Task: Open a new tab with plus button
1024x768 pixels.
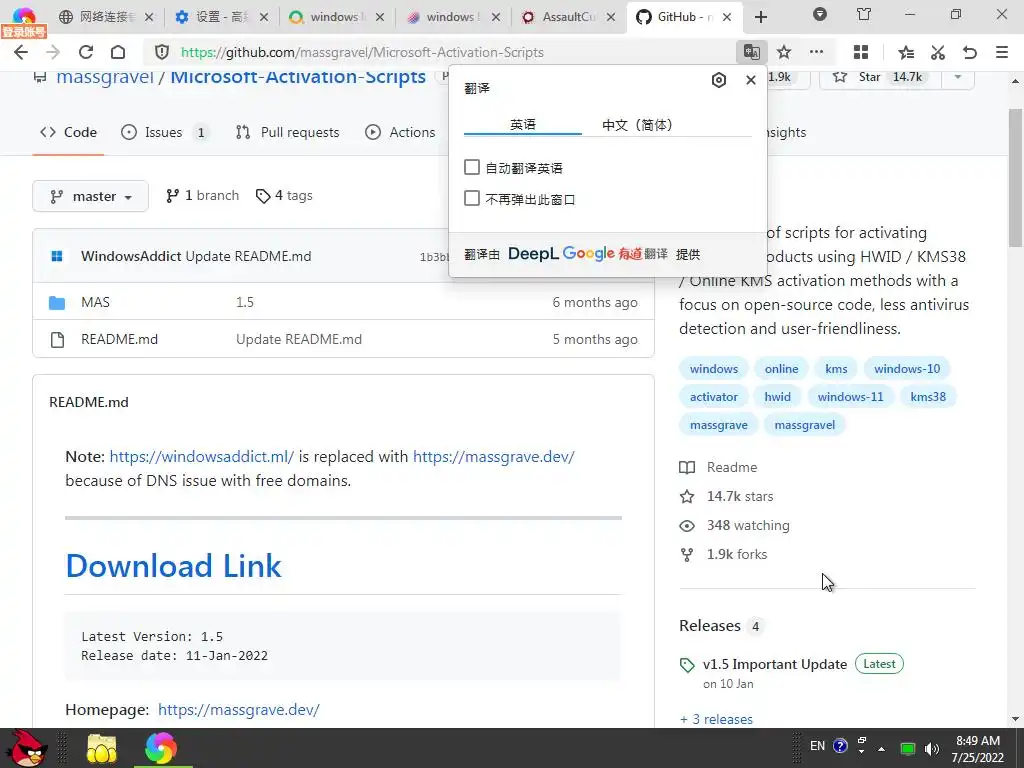Action: click(x=761, y=17)
